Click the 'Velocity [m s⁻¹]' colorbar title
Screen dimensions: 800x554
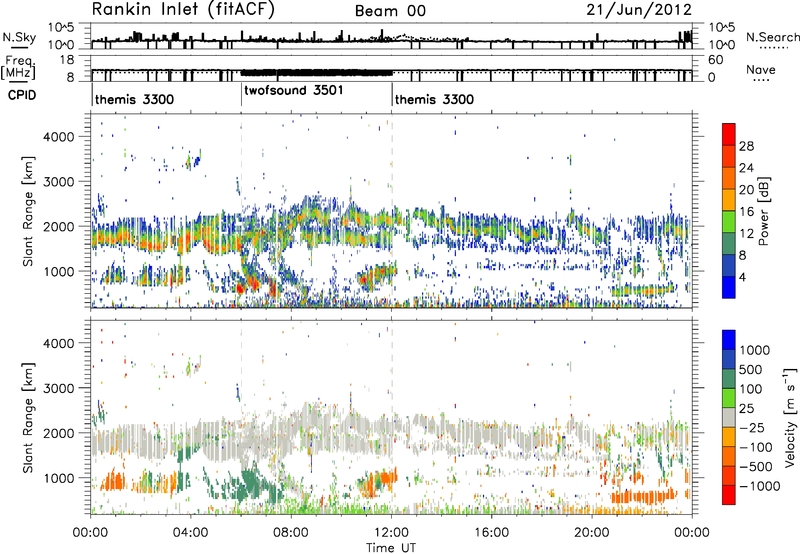[x=791, y=417]
